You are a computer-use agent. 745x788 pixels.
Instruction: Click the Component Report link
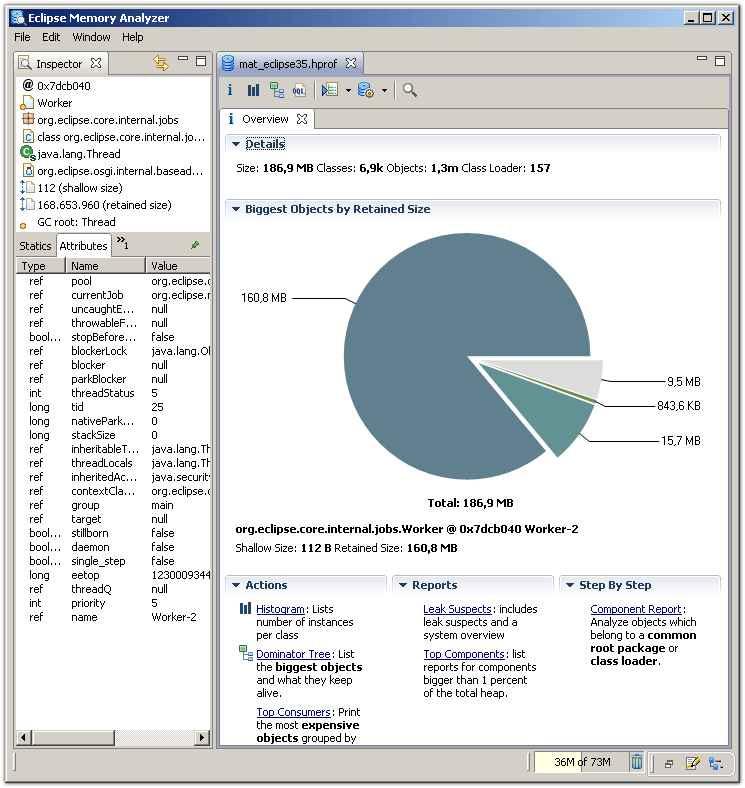click(x=635, y=609)
